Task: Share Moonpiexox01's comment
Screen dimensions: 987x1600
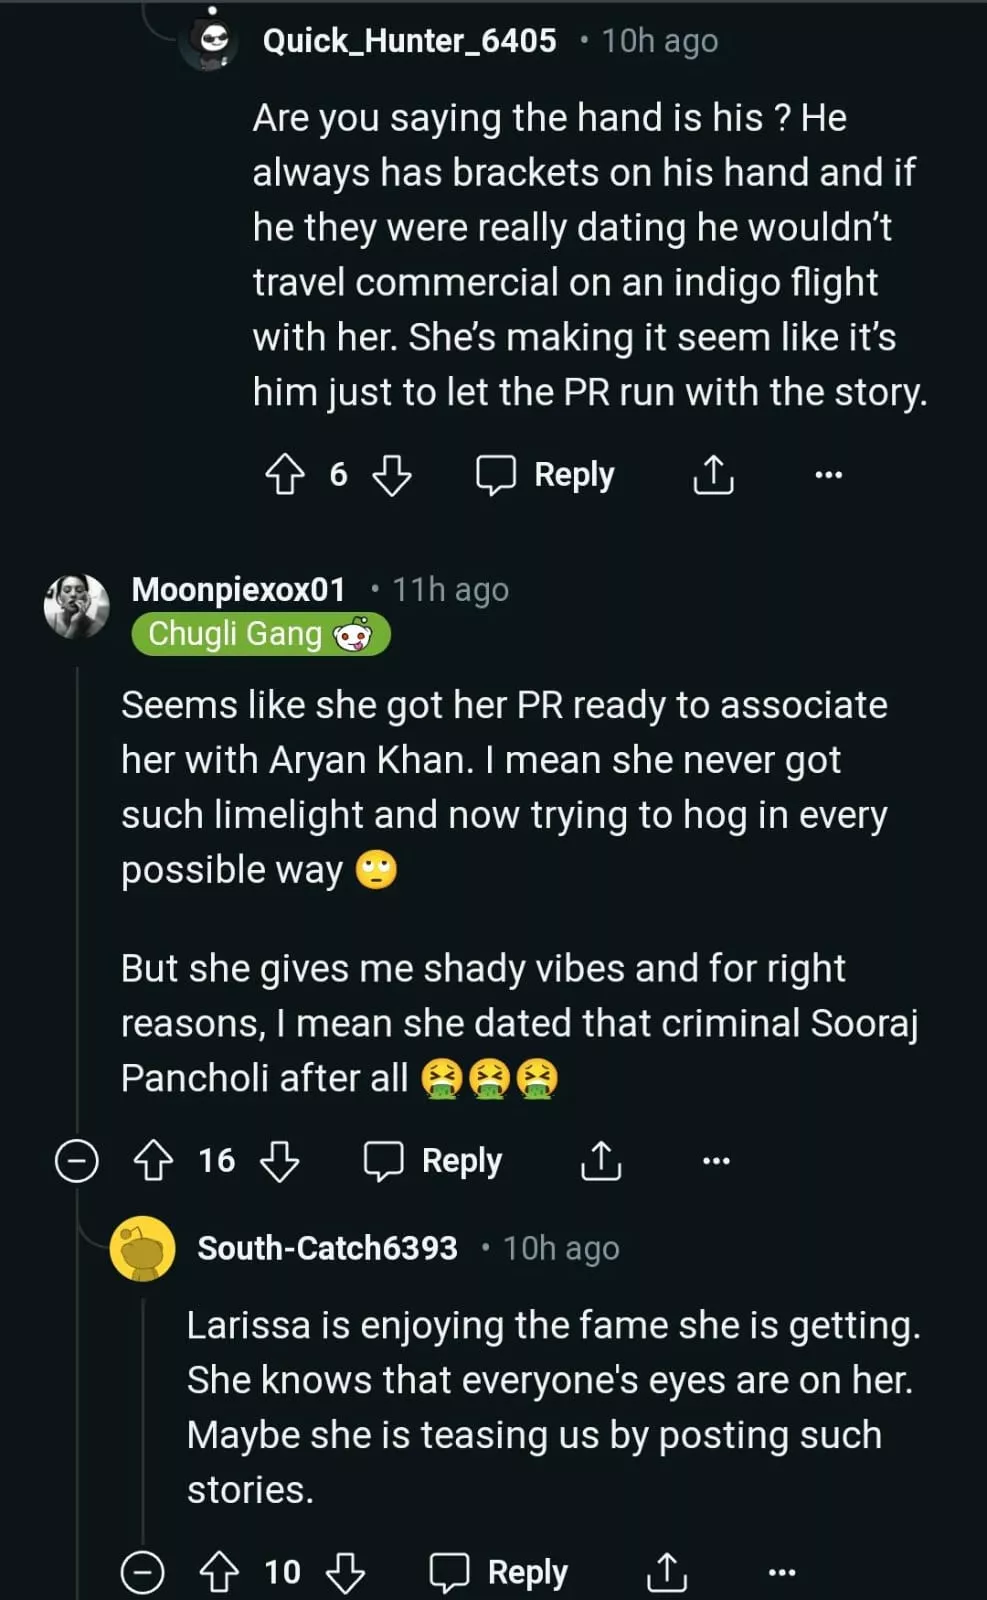Action: (x=601, y=1160)
